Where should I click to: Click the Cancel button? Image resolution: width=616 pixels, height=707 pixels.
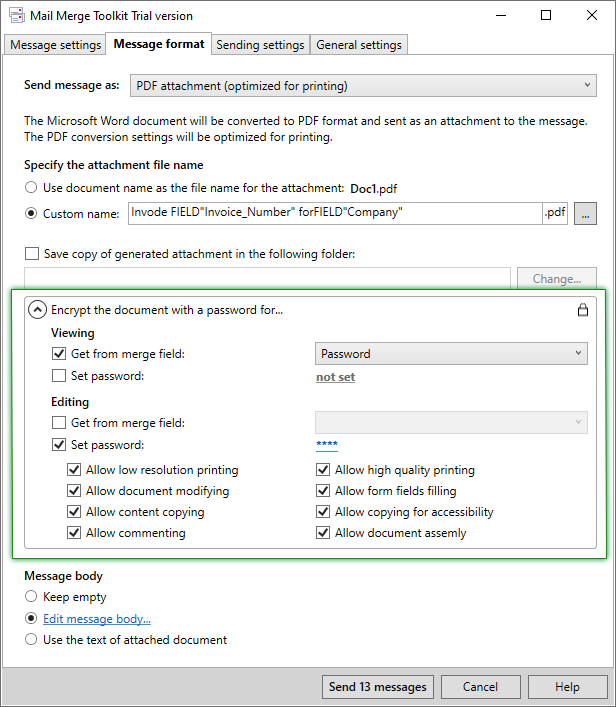coord(480,687)
